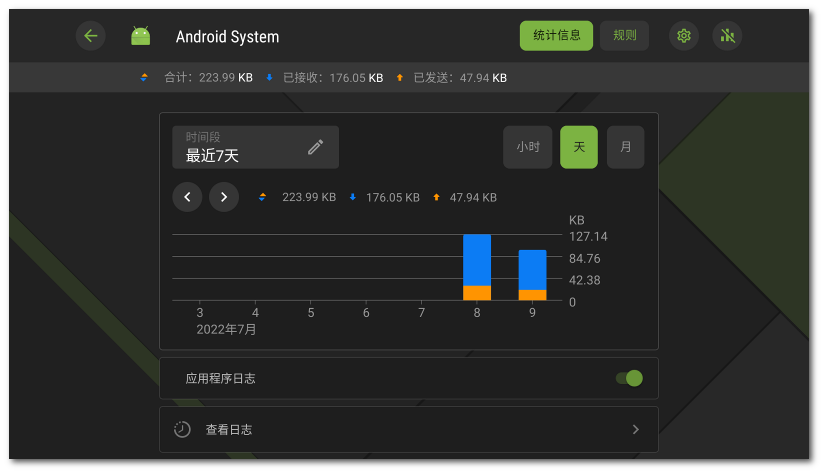
Task: Click the Android System app icon
Action: coord(140,36)
